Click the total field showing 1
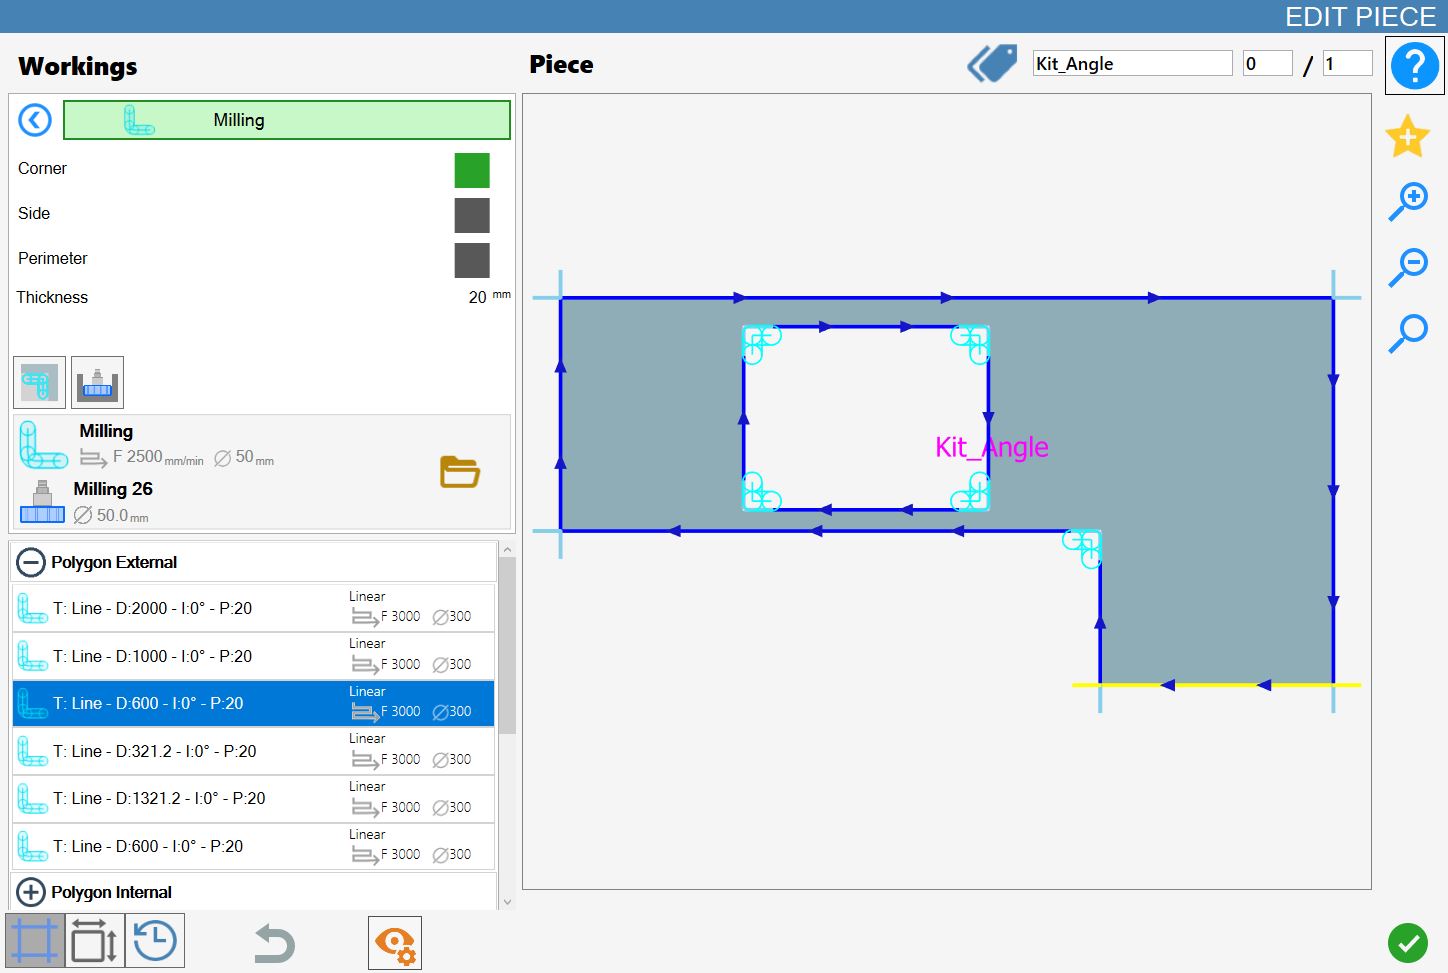Viewport: 1448px width, 973px height. coord(1347,64)
